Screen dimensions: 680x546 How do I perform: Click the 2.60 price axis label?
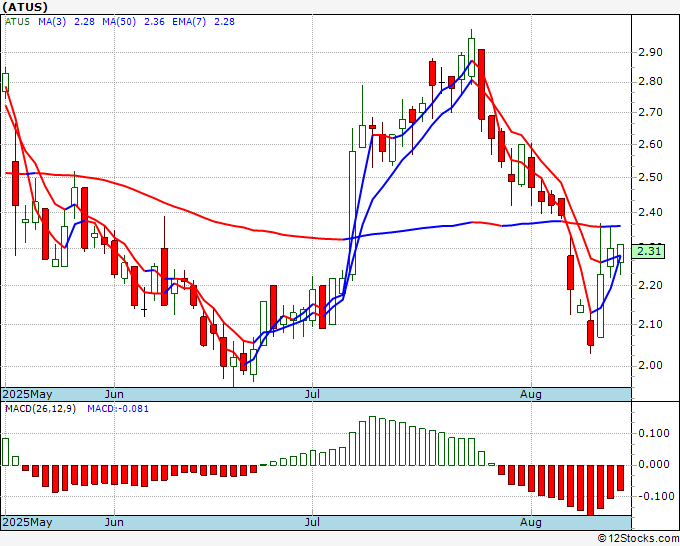[x=651, y=144]
